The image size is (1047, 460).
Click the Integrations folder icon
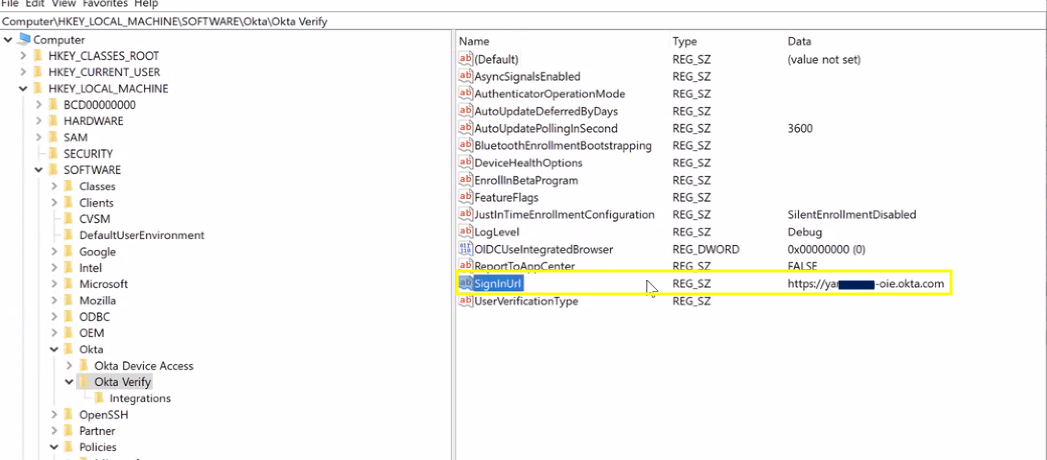pos(100,398)
